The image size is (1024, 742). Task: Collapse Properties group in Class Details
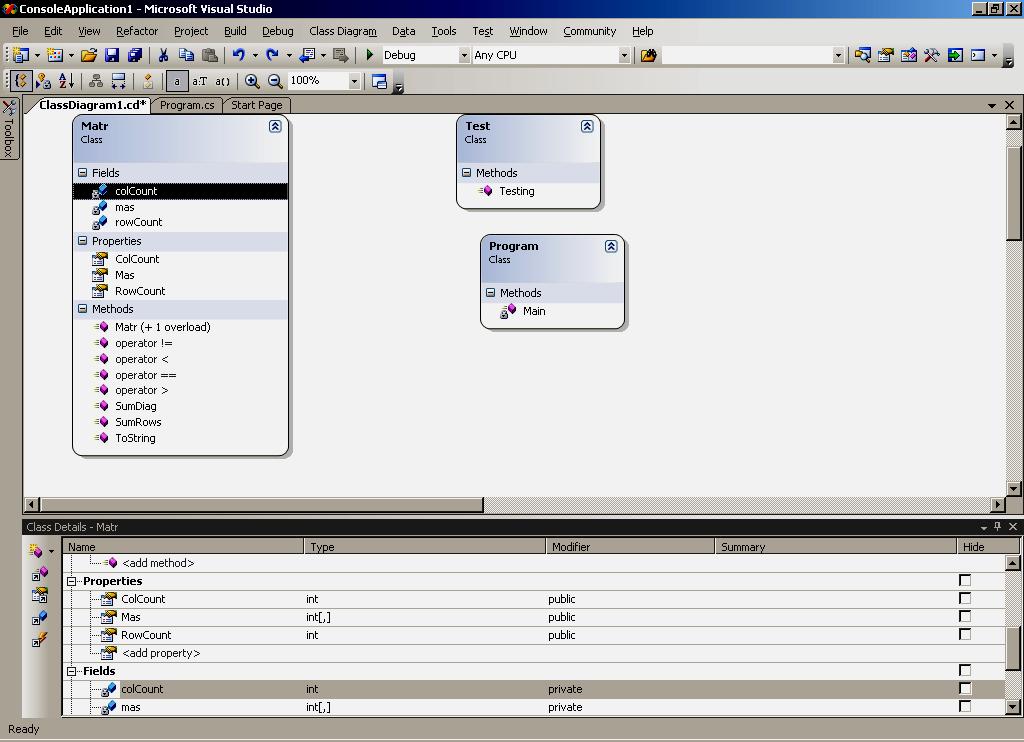coord(72,581)
